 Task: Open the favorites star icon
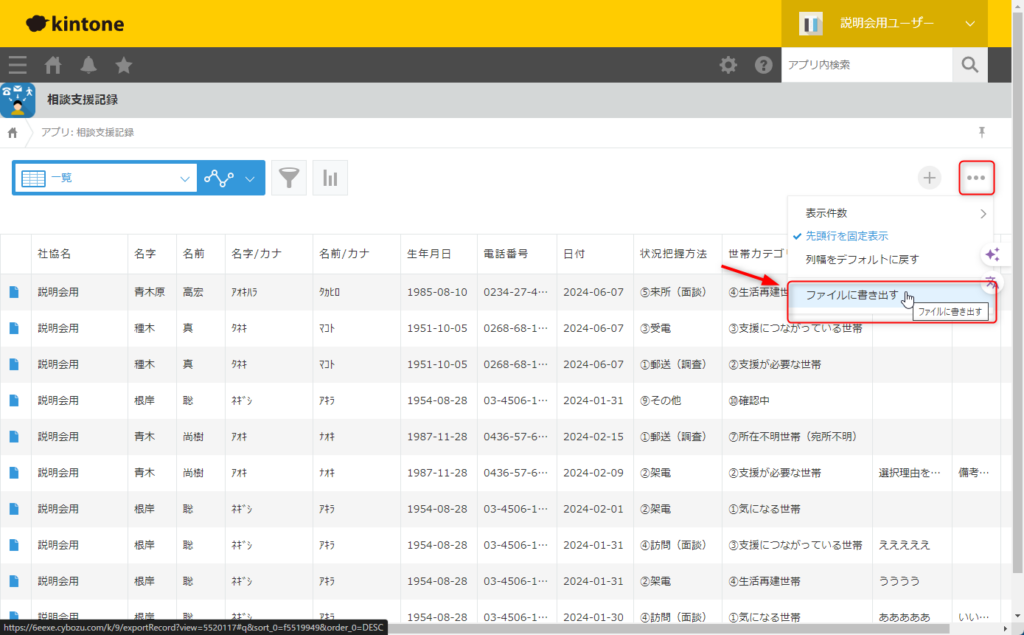click(124, 65)
